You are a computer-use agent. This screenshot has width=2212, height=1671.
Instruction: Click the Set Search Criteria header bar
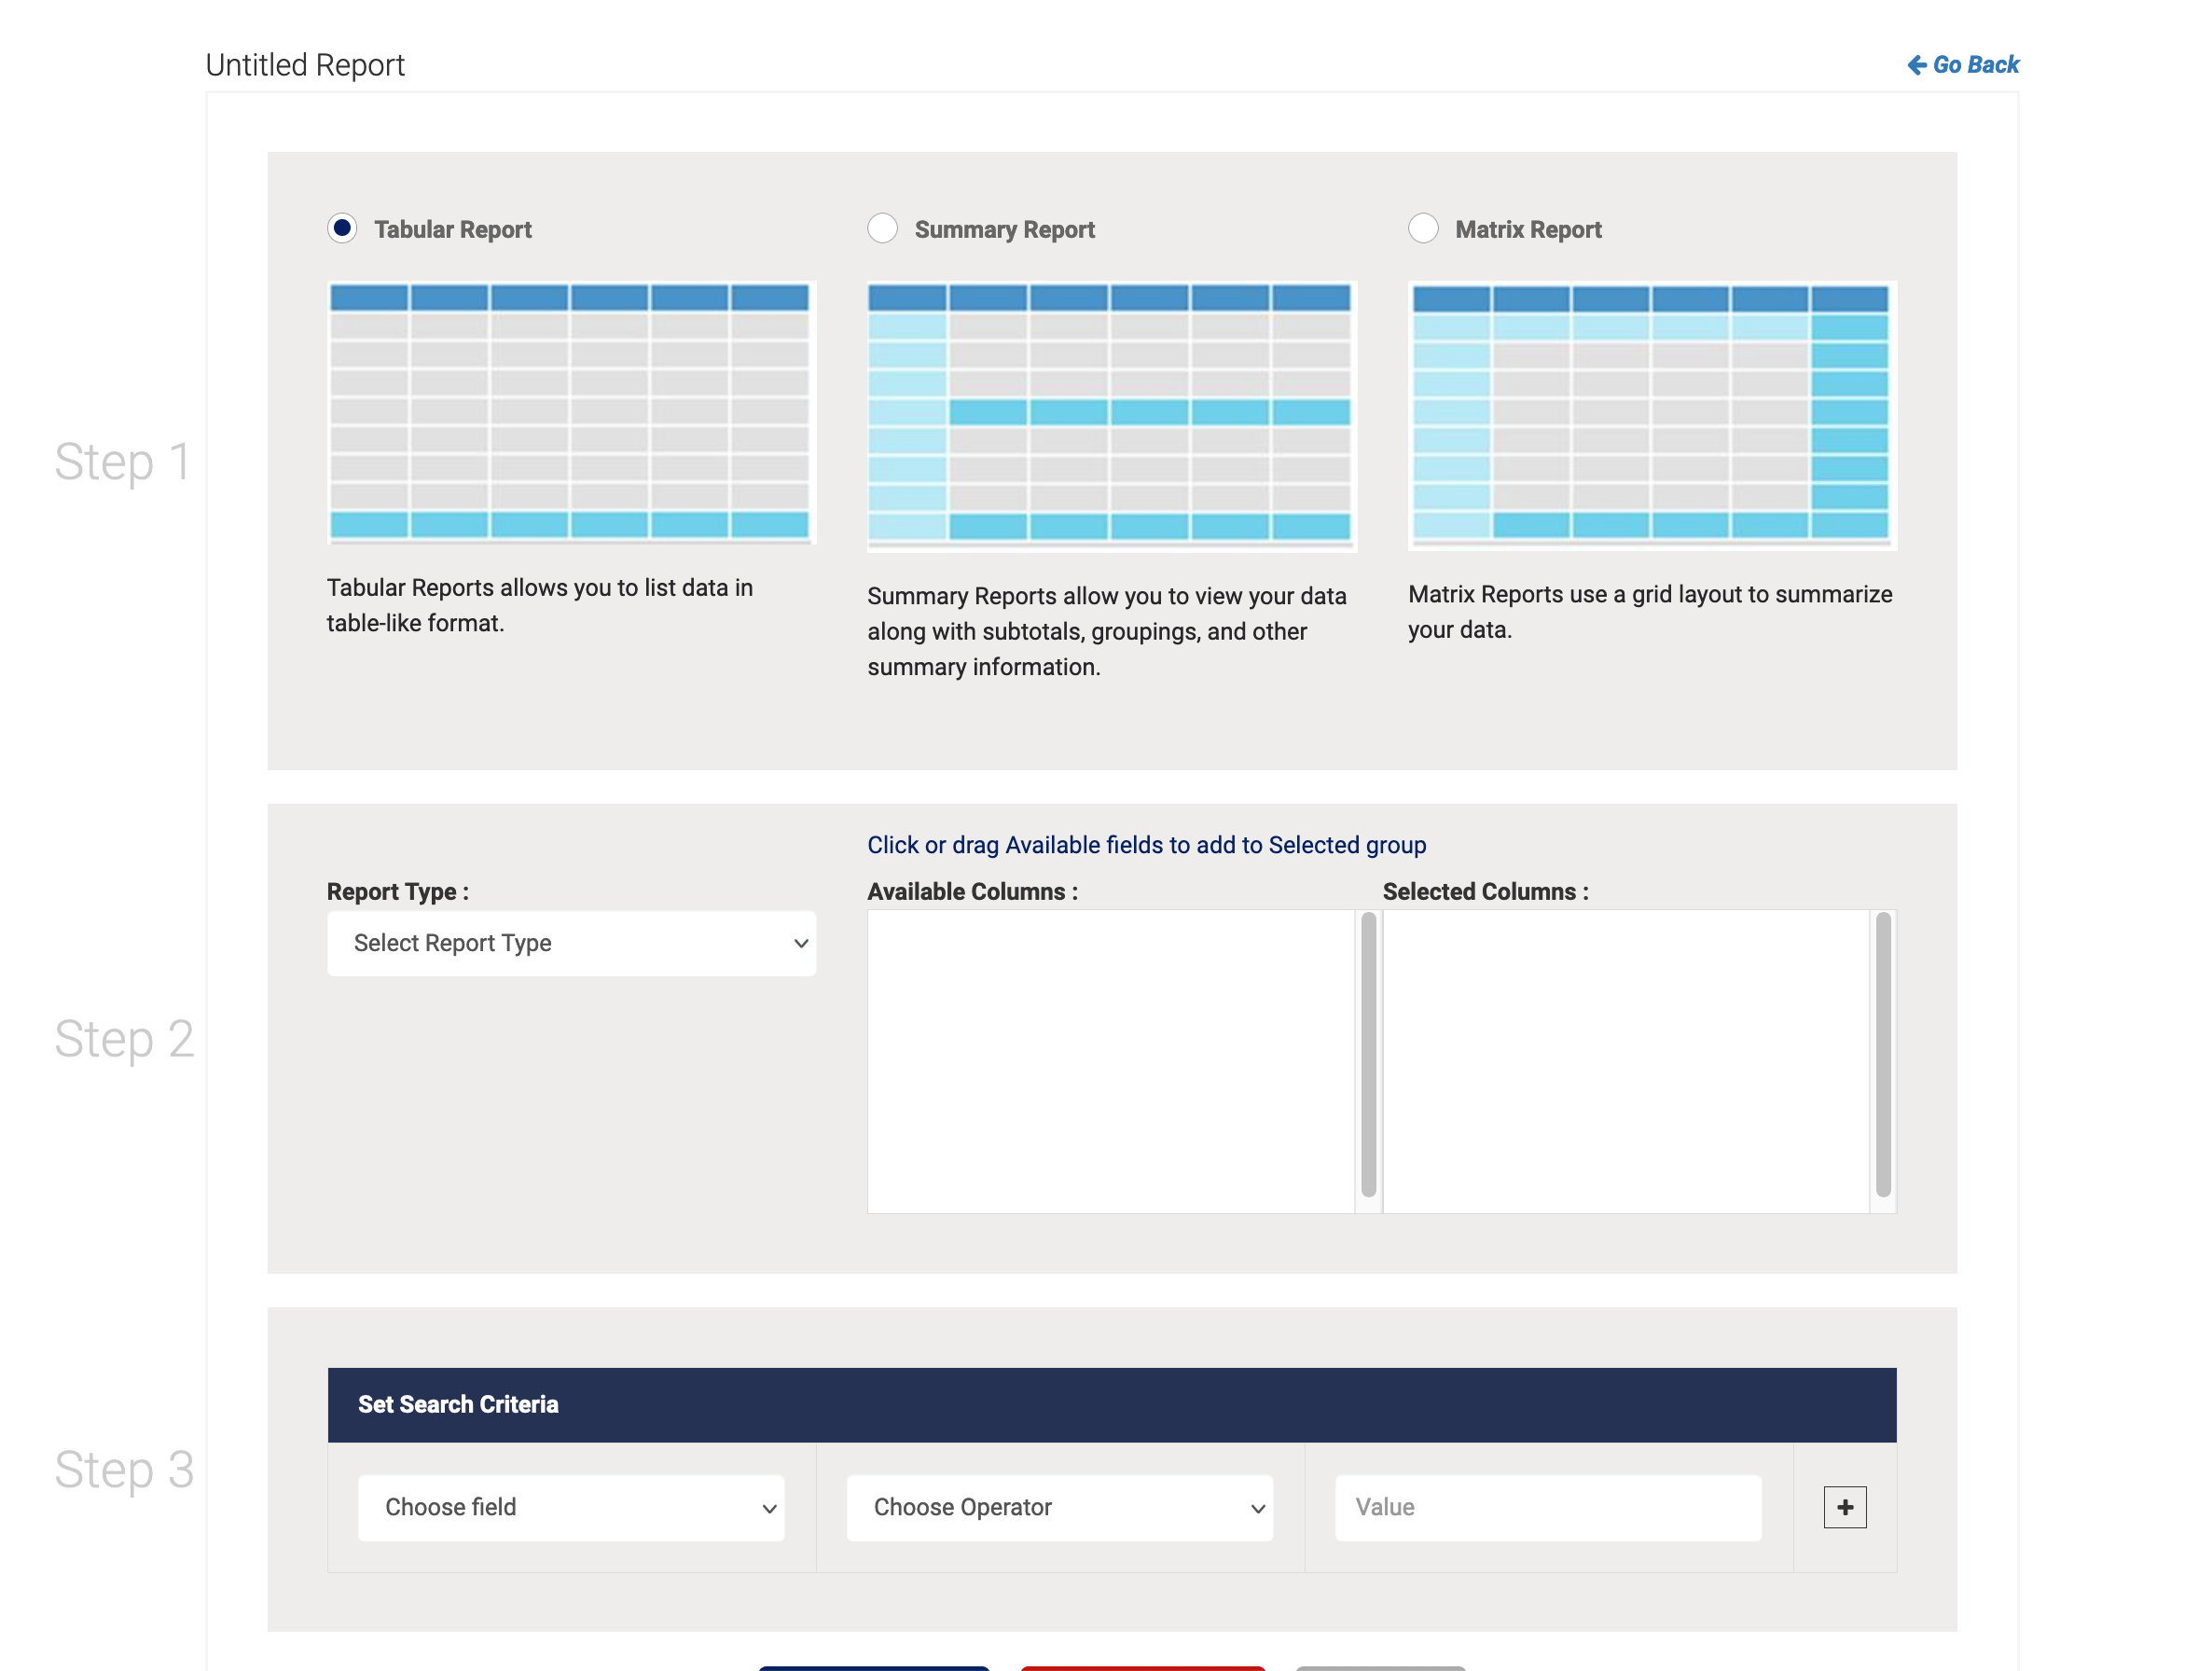coord(1111,1404)
